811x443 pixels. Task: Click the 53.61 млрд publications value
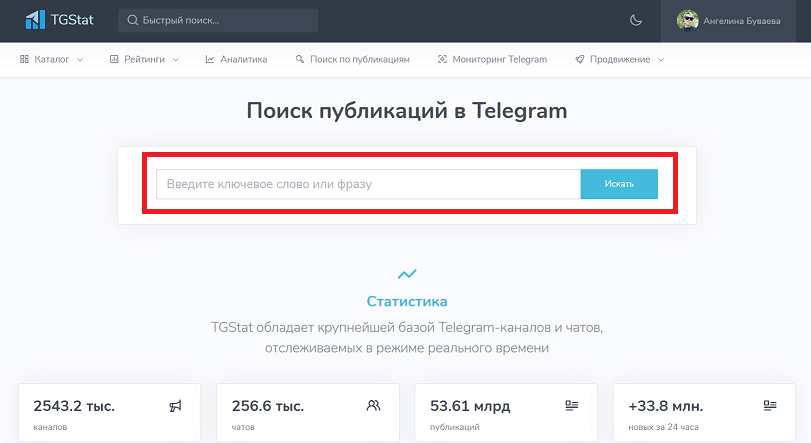tap(470, 406)
